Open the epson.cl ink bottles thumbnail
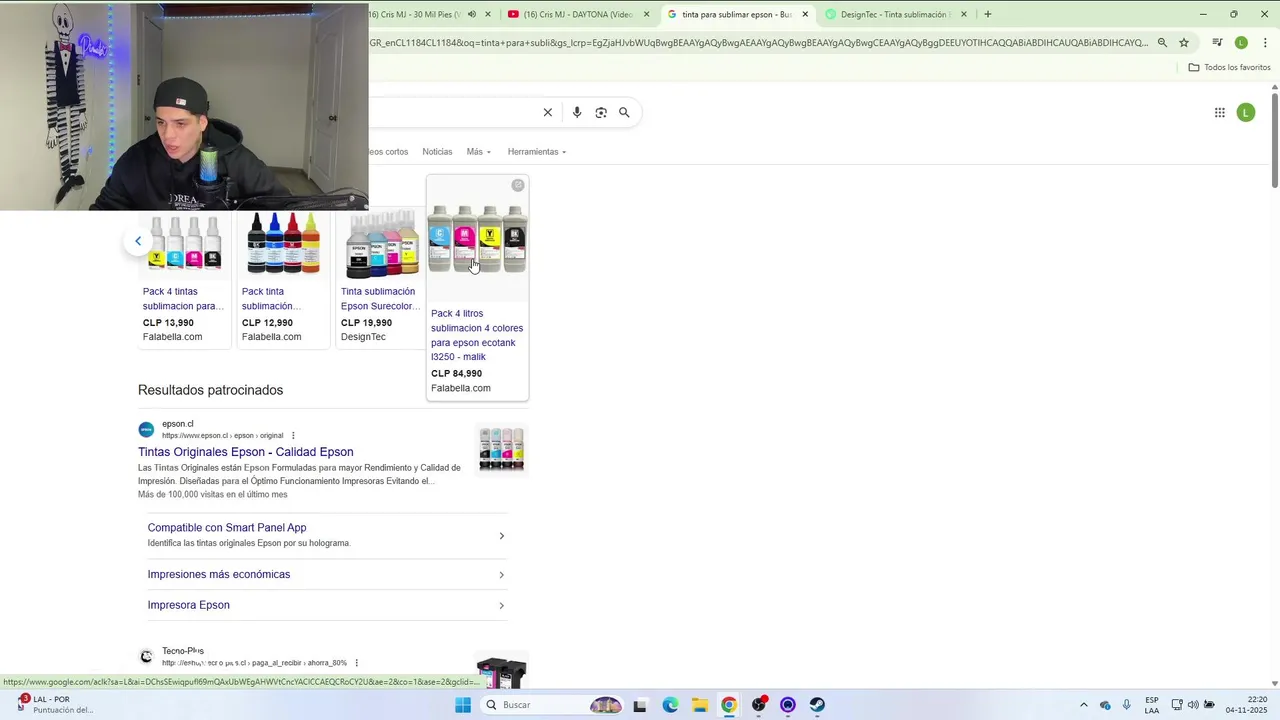The height and width of the screenshot is (720, 1280). point(501,449)
